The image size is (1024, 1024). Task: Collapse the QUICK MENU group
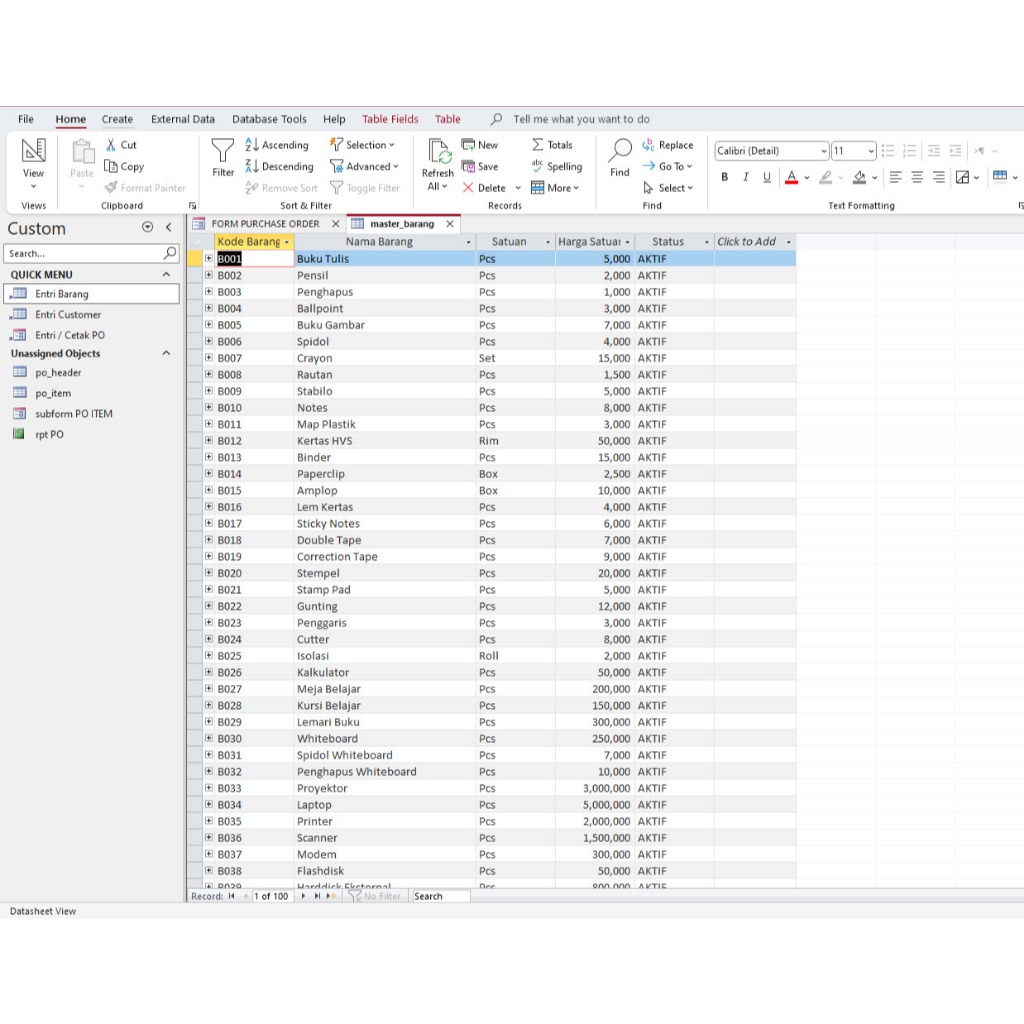tap(166, 274)
